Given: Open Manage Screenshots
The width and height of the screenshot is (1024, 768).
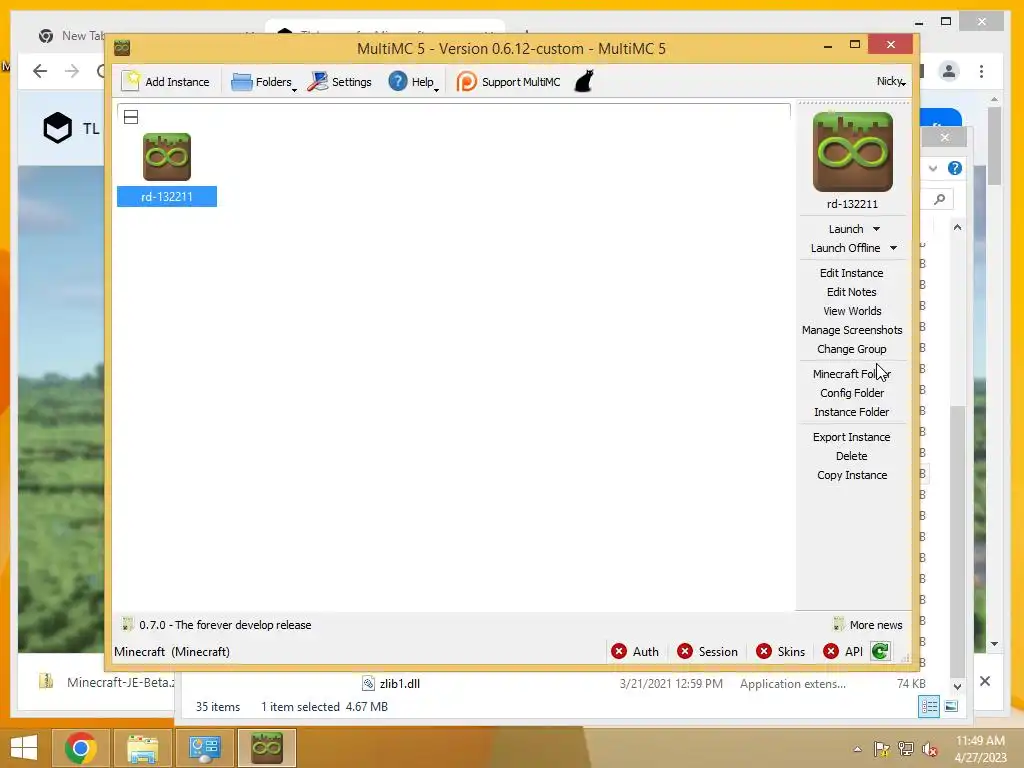Looking at the screenshot, I should click(852, 330).
